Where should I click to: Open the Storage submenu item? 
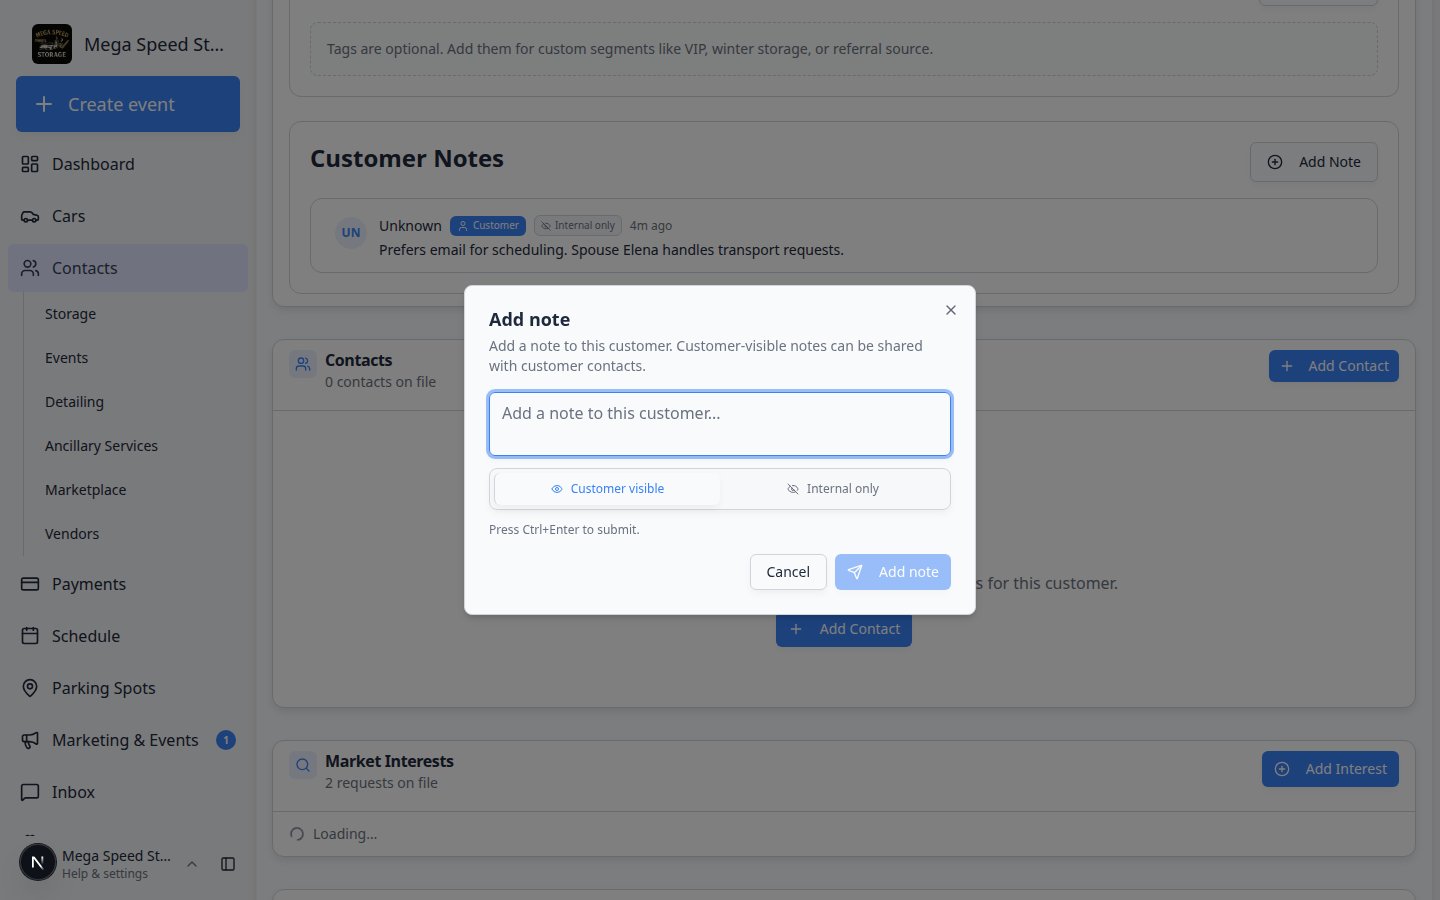(70, 314)
